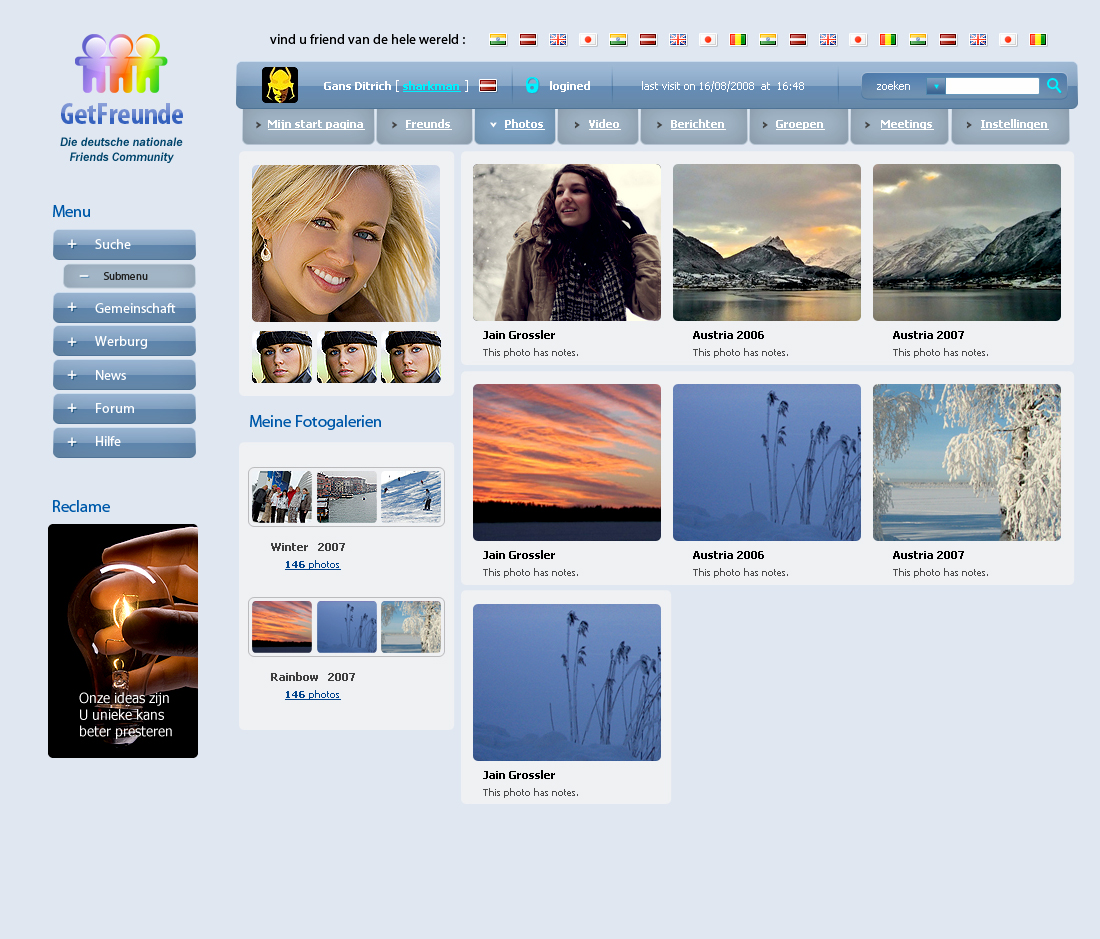Open 146 photos link under Rainbow 2007
The image size is (1100, 939).
point(312,694)
